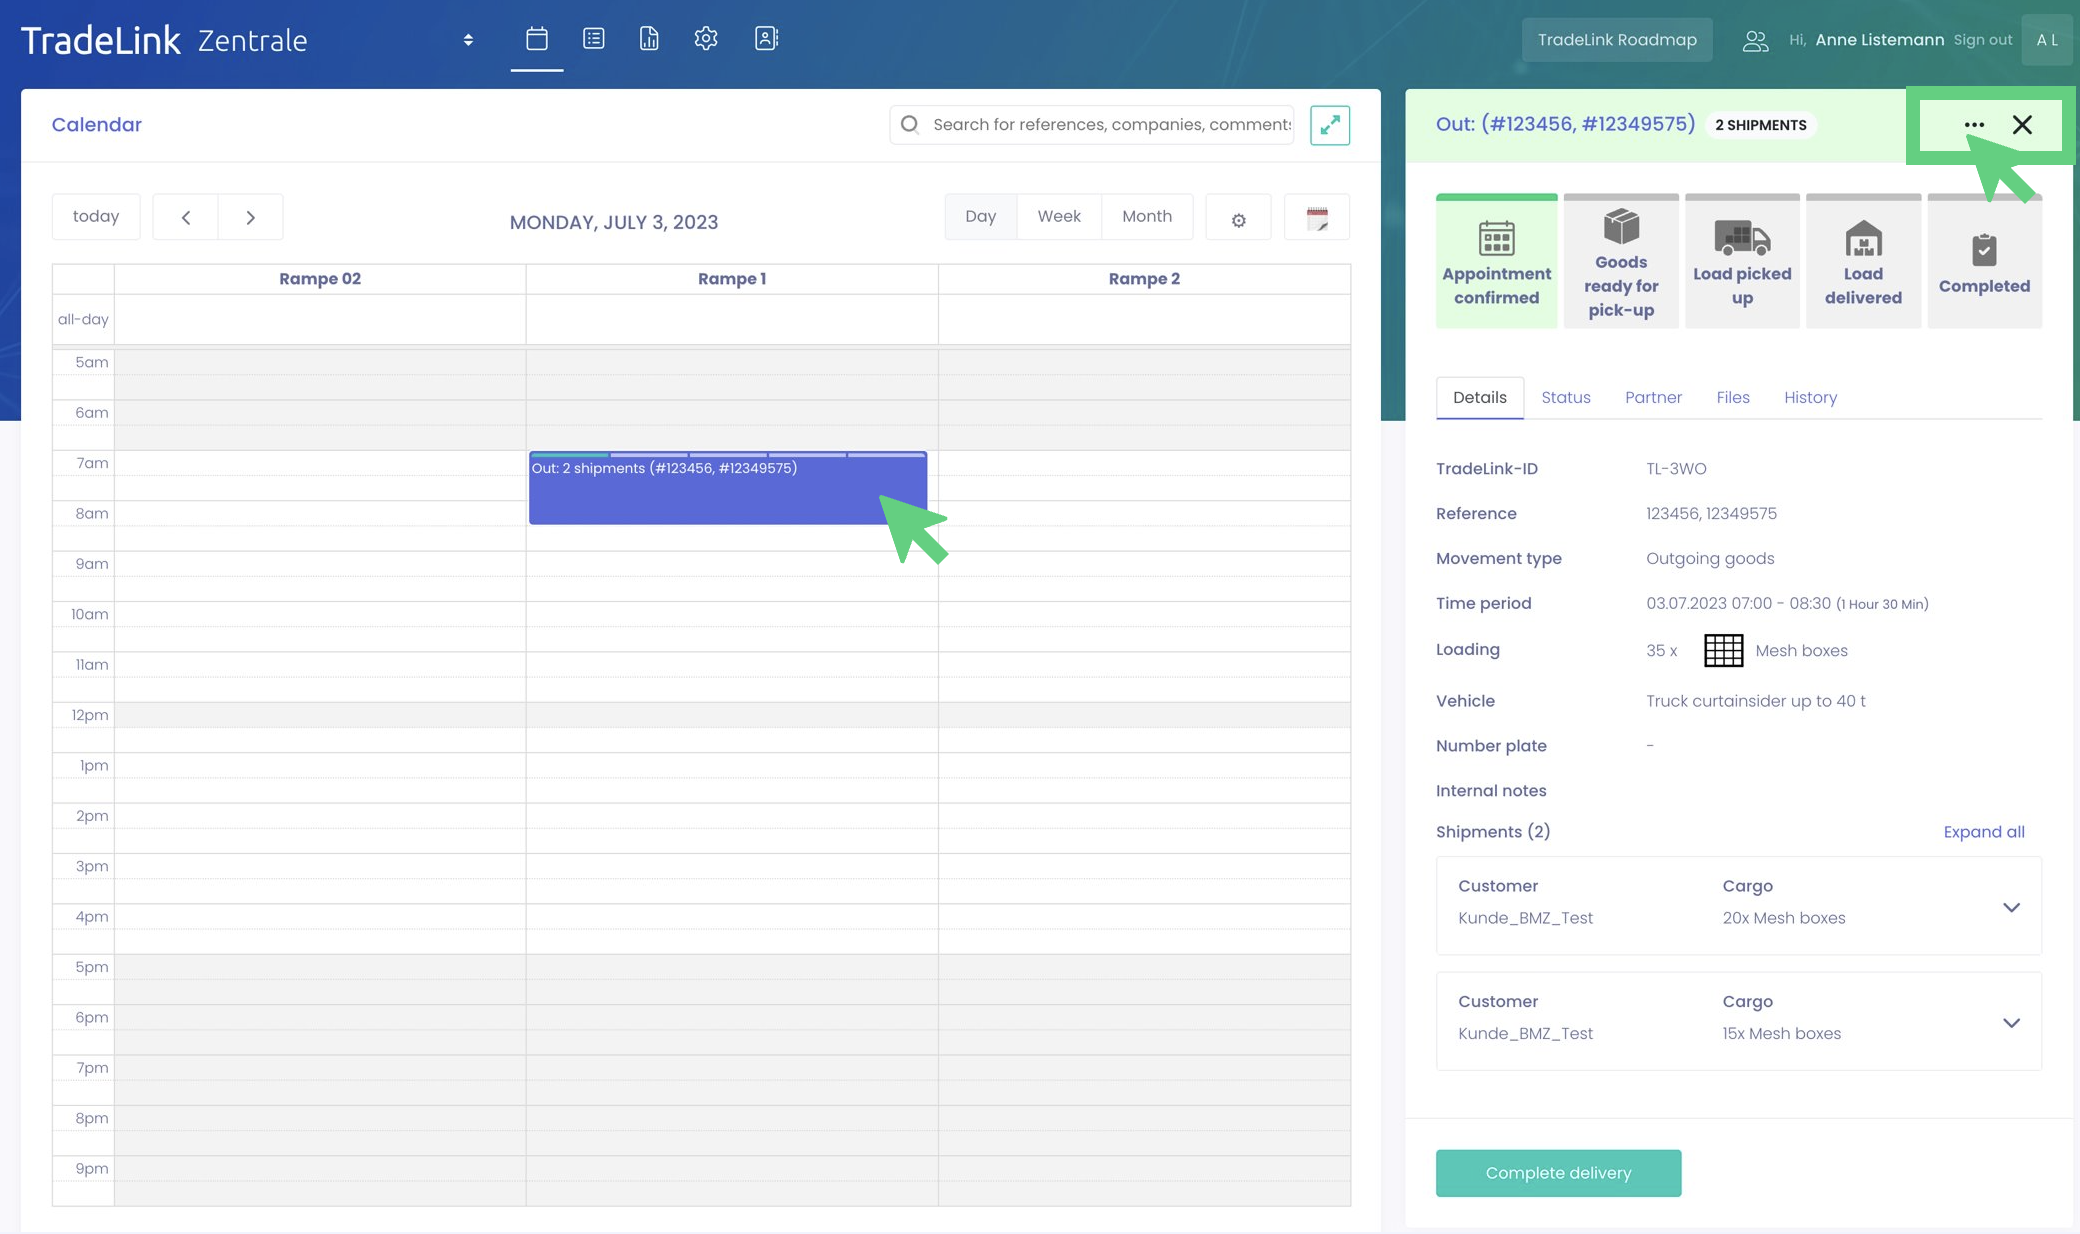The height and width of the screenshot is (1234, 2080).
Task: Mark status as Completed
Action: (x=1984, y=262)
